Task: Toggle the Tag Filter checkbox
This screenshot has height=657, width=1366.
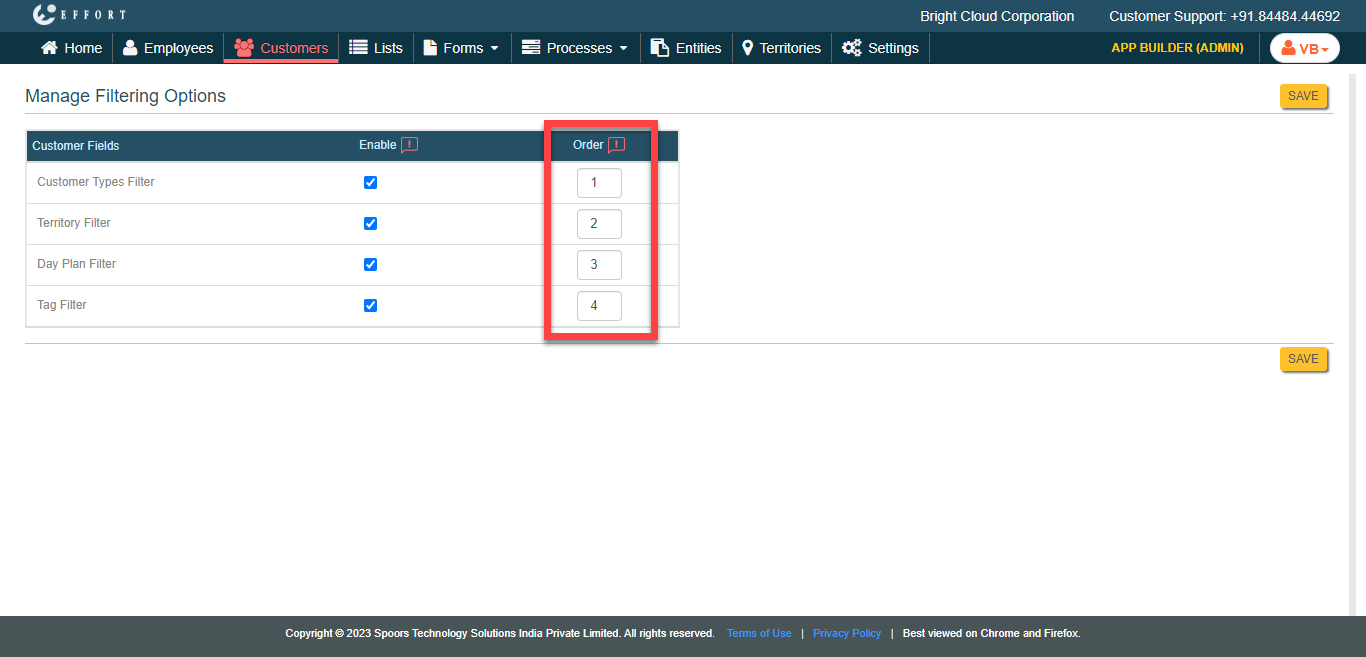Action: point(370,306)
